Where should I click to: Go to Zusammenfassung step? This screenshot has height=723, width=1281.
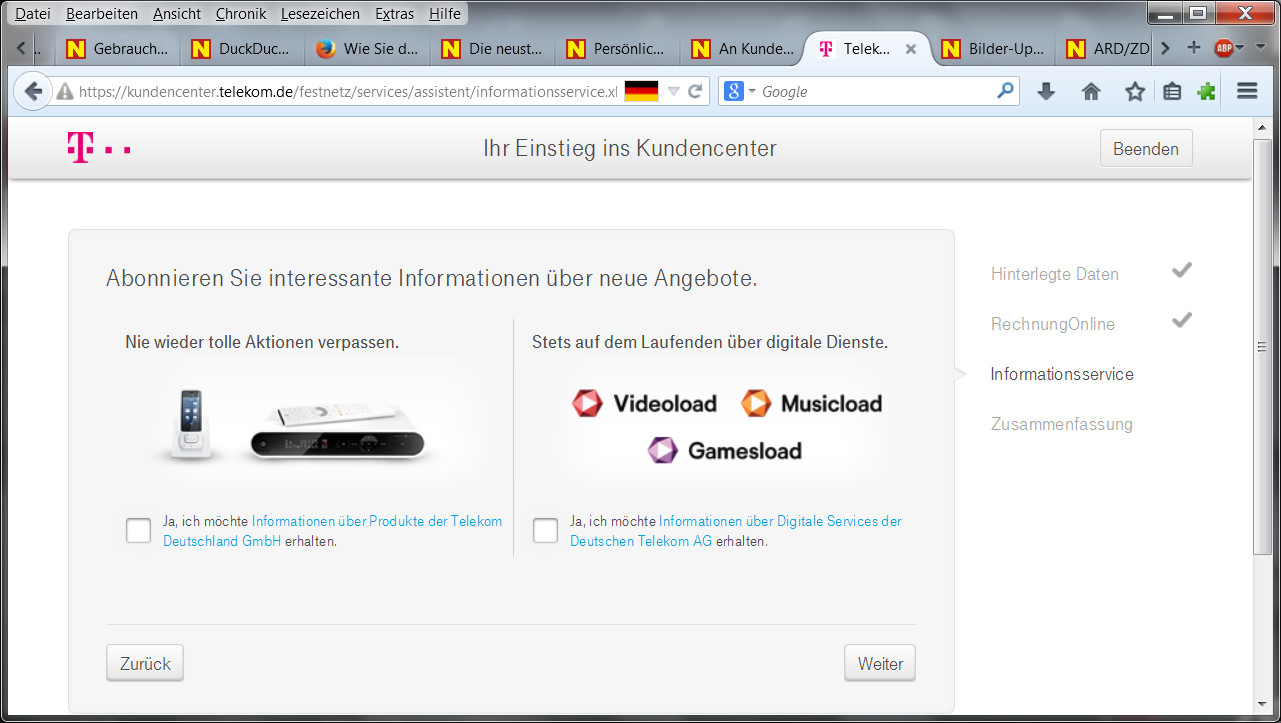click(x=1061, y=424)
